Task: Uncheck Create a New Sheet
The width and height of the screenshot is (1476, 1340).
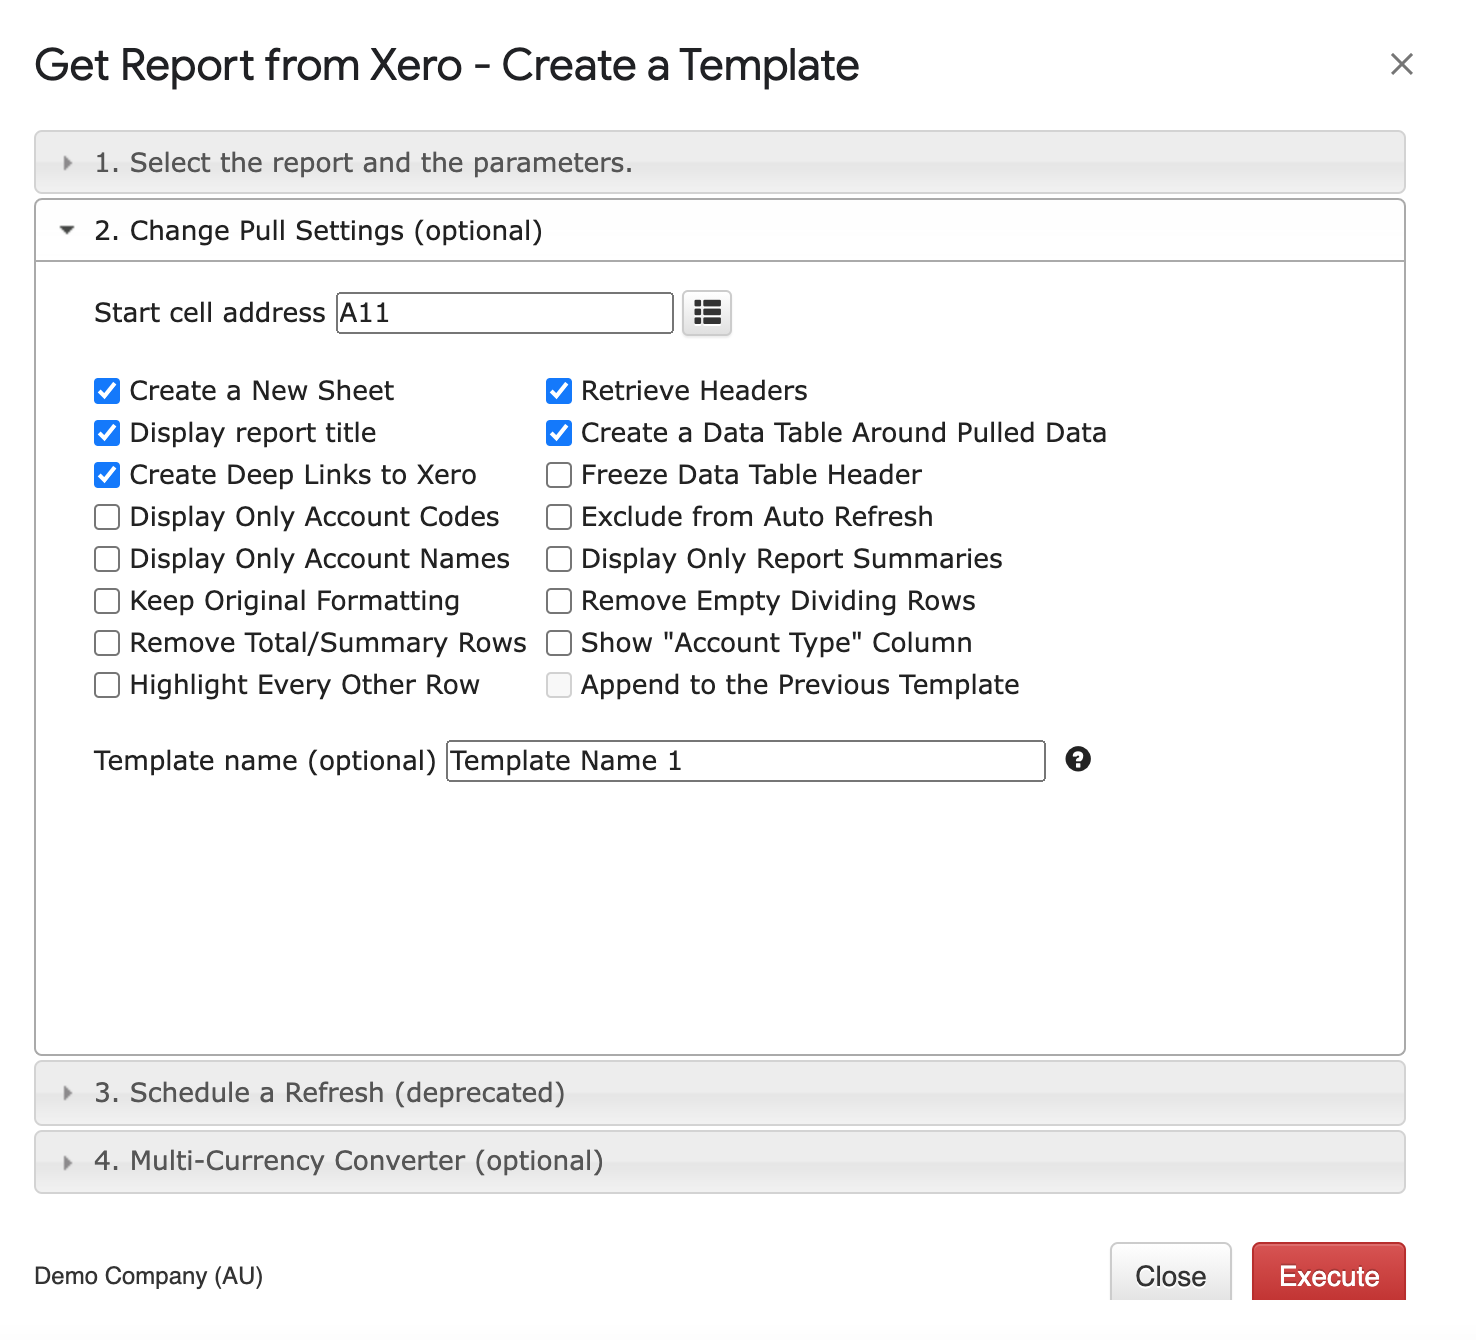Action: (x=107, y=391)
